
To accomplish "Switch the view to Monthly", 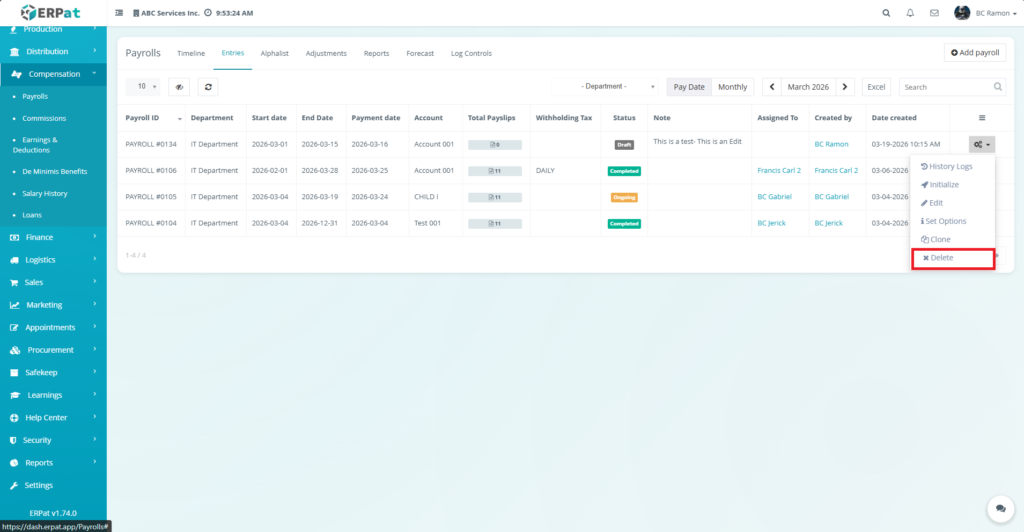I will [x=732, y=87].
